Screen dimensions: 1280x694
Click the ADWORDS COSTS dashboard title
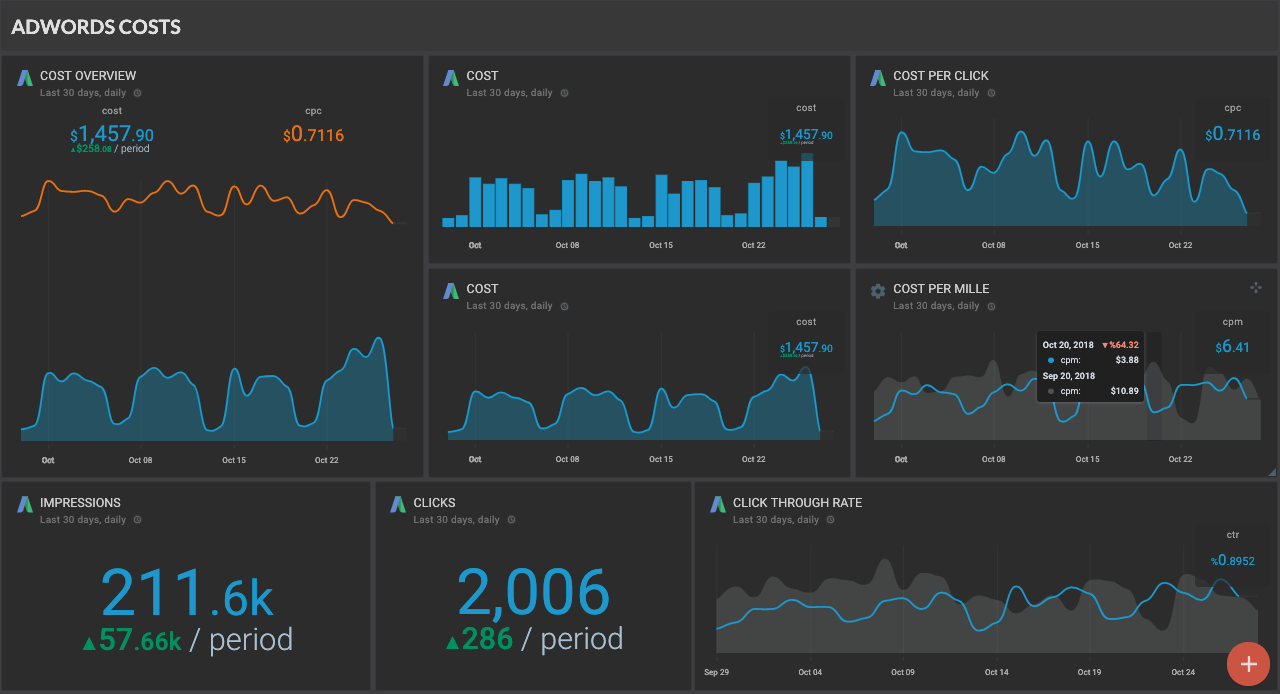pos(96,27)
